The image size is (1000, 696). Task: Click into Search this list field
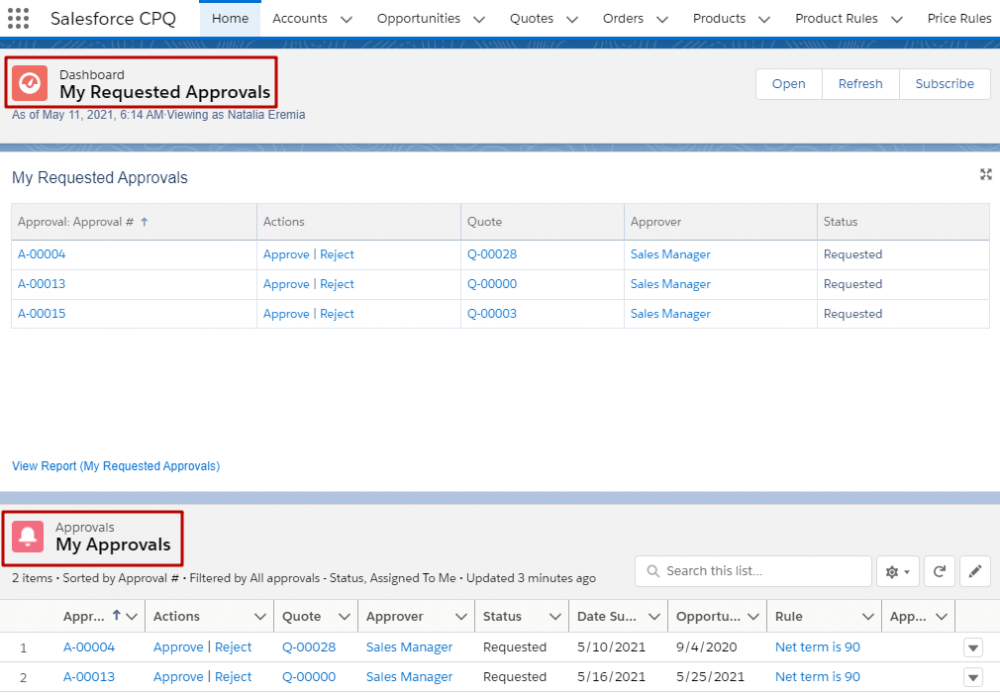[753, 571]
